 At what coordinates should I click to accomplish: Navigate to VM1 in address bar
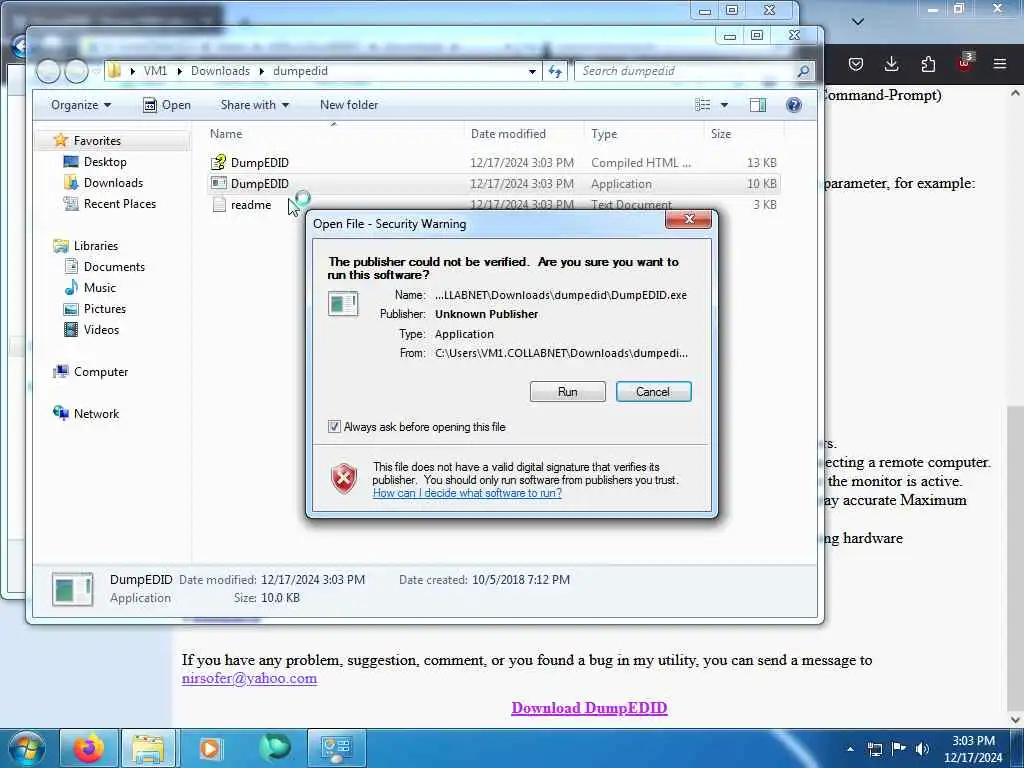tap(155, 71)
